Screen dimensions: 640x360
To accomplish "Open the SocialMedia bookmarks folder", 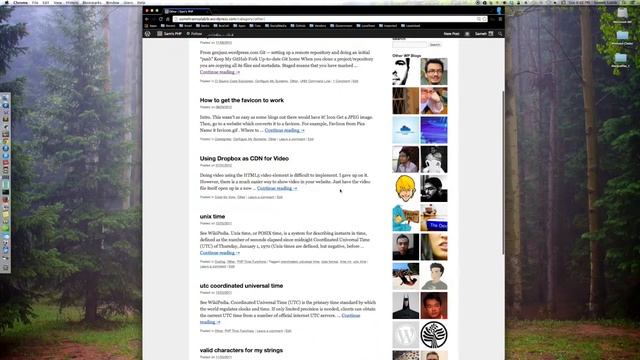I will click(x=276, y=26).
